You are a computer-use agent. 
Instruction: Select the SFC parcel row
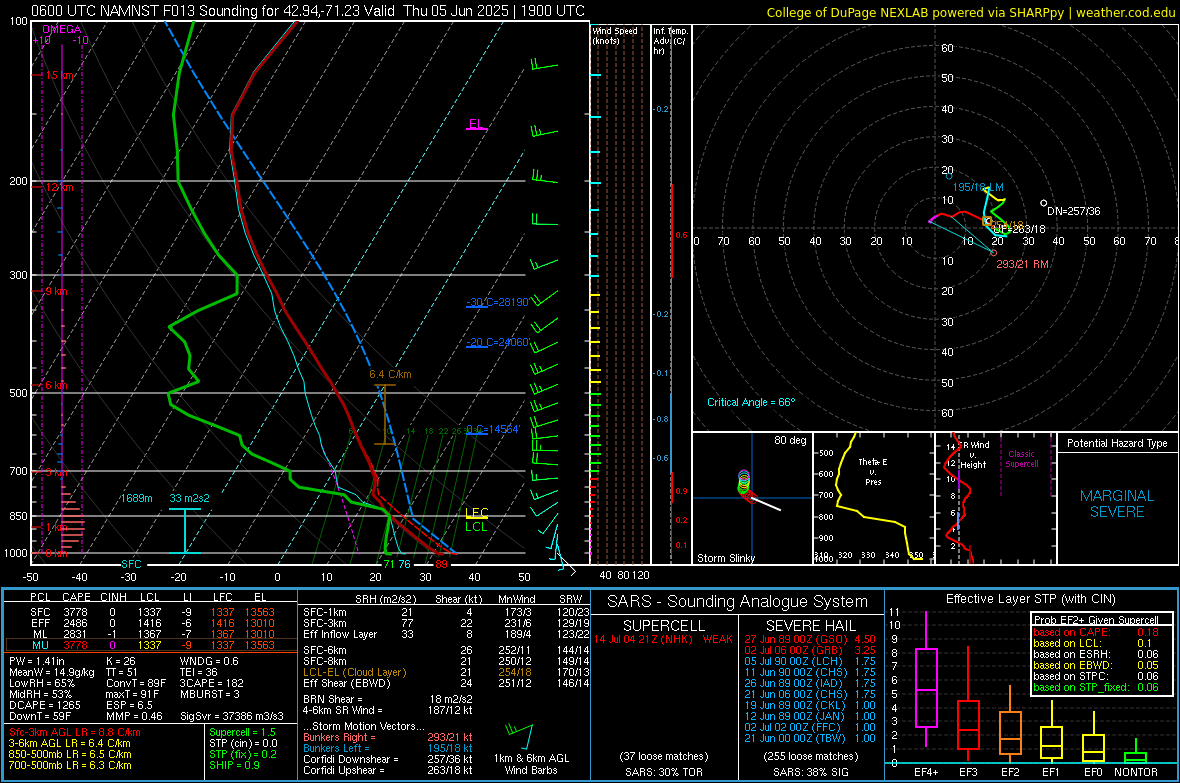(x=152, y=612)
